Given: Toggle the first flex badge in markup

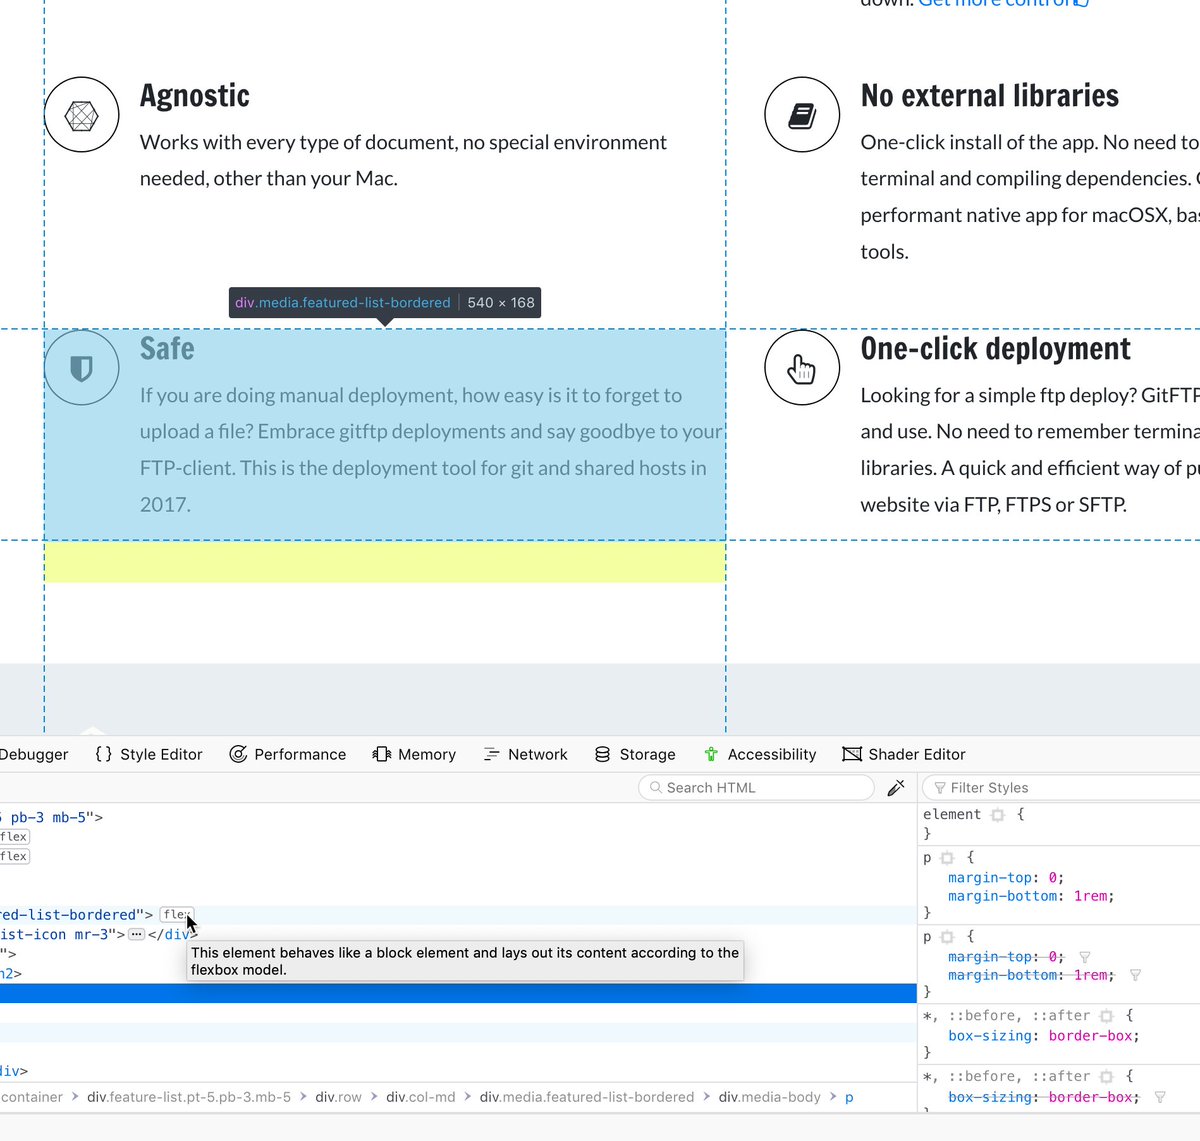Looking at the screenshot, I should click(15, 837).
